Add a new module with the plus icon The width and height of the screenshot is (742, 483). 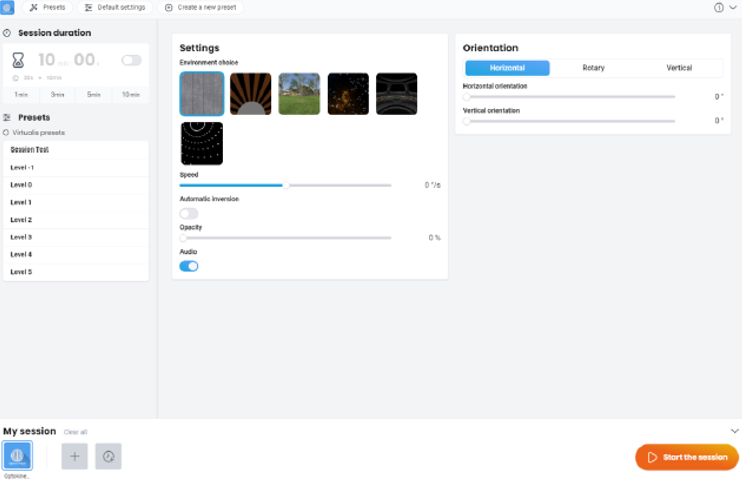pos(74,456)
